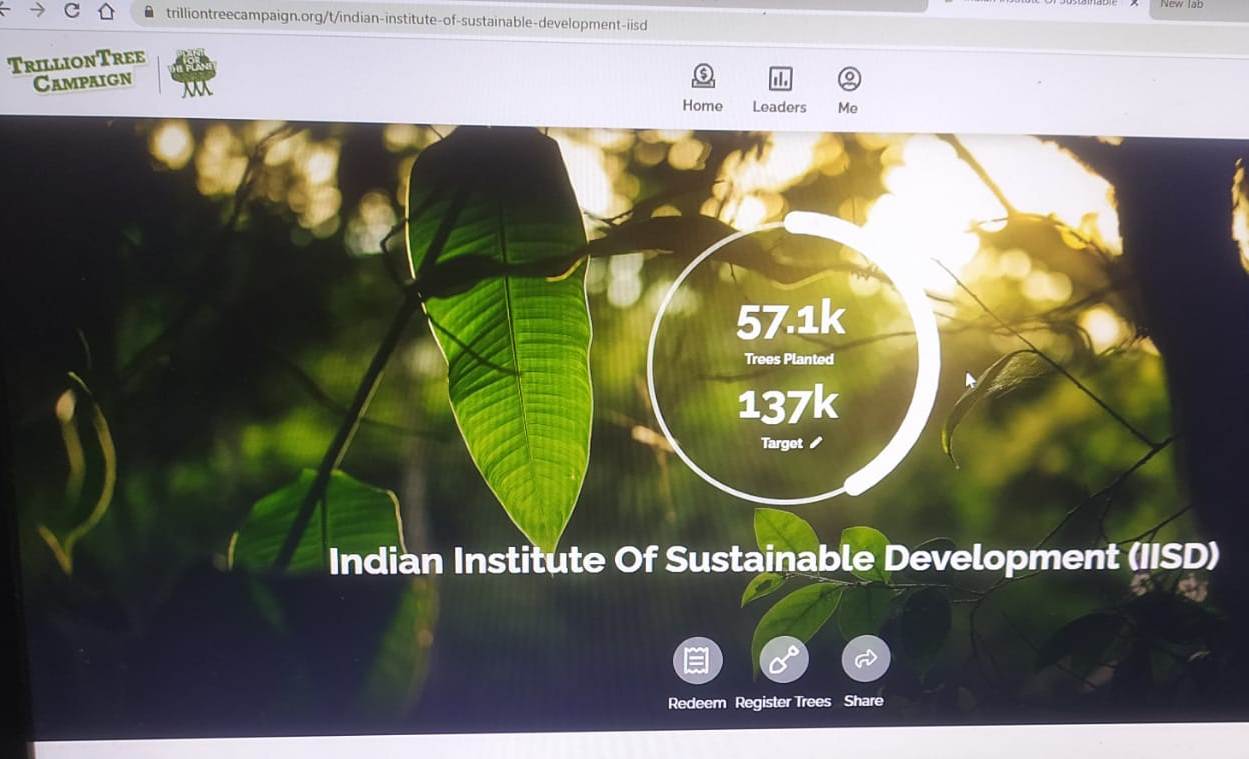Click the 137k target value
Viewport: 1249px width, 759px height.
coord(788,405)
